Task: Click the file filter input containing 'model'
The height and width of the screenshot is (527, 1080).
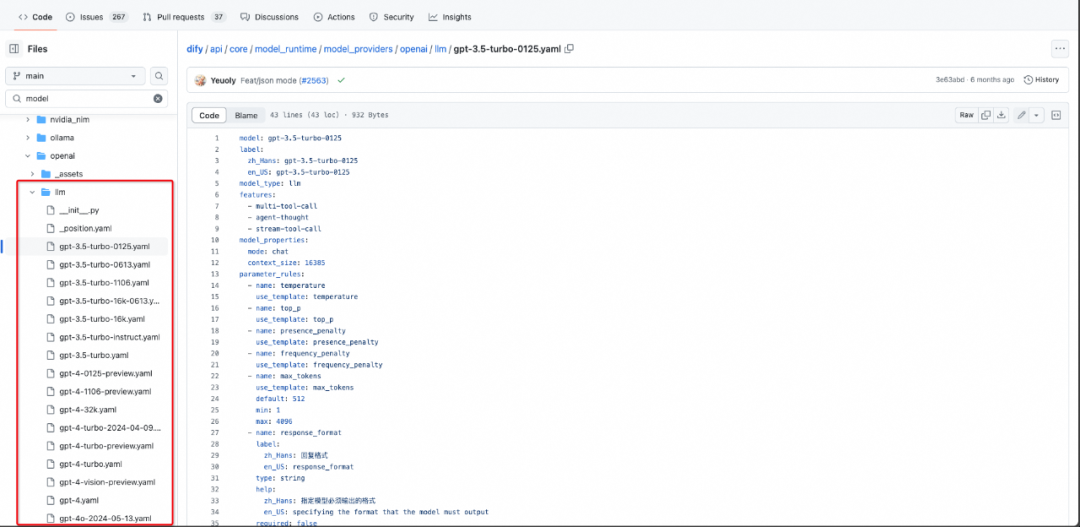Action: [86, 99]
